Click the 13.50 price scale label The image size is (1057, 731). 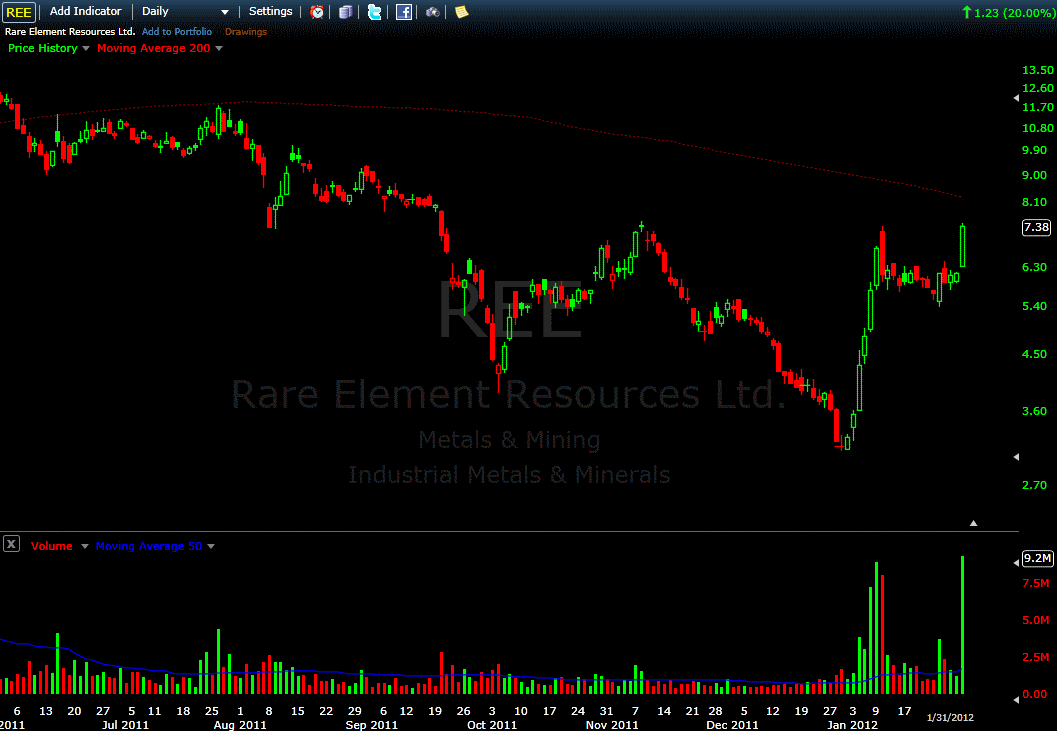1037,70
